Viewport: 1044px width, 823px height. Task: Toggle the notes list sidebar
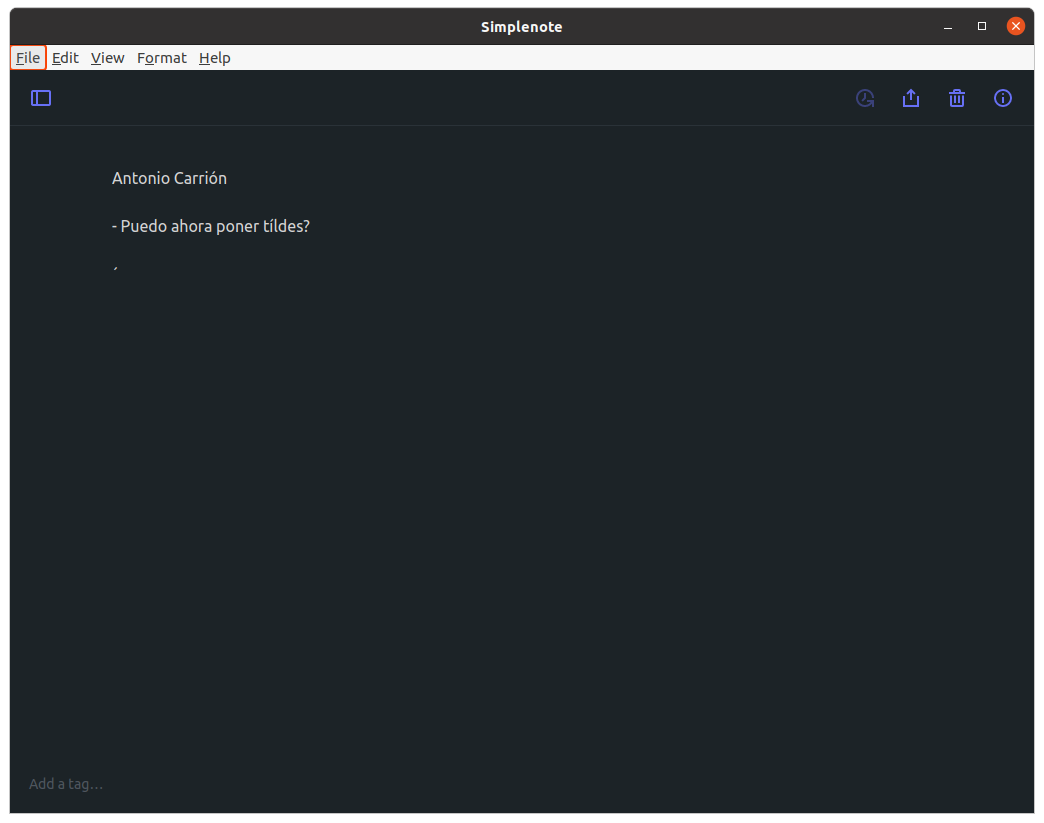coord(40,97)
